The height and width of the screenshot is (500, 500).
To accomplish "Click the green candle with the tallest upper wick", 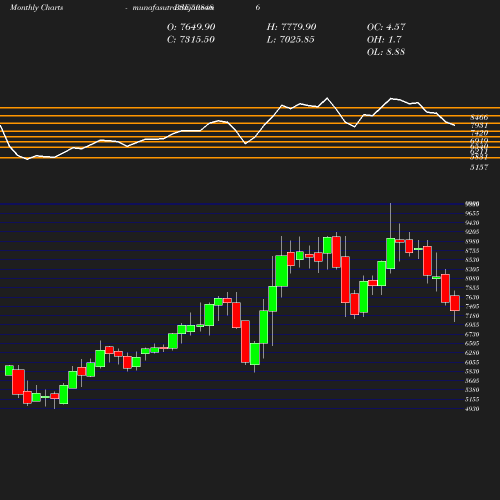I will (391, 253).
